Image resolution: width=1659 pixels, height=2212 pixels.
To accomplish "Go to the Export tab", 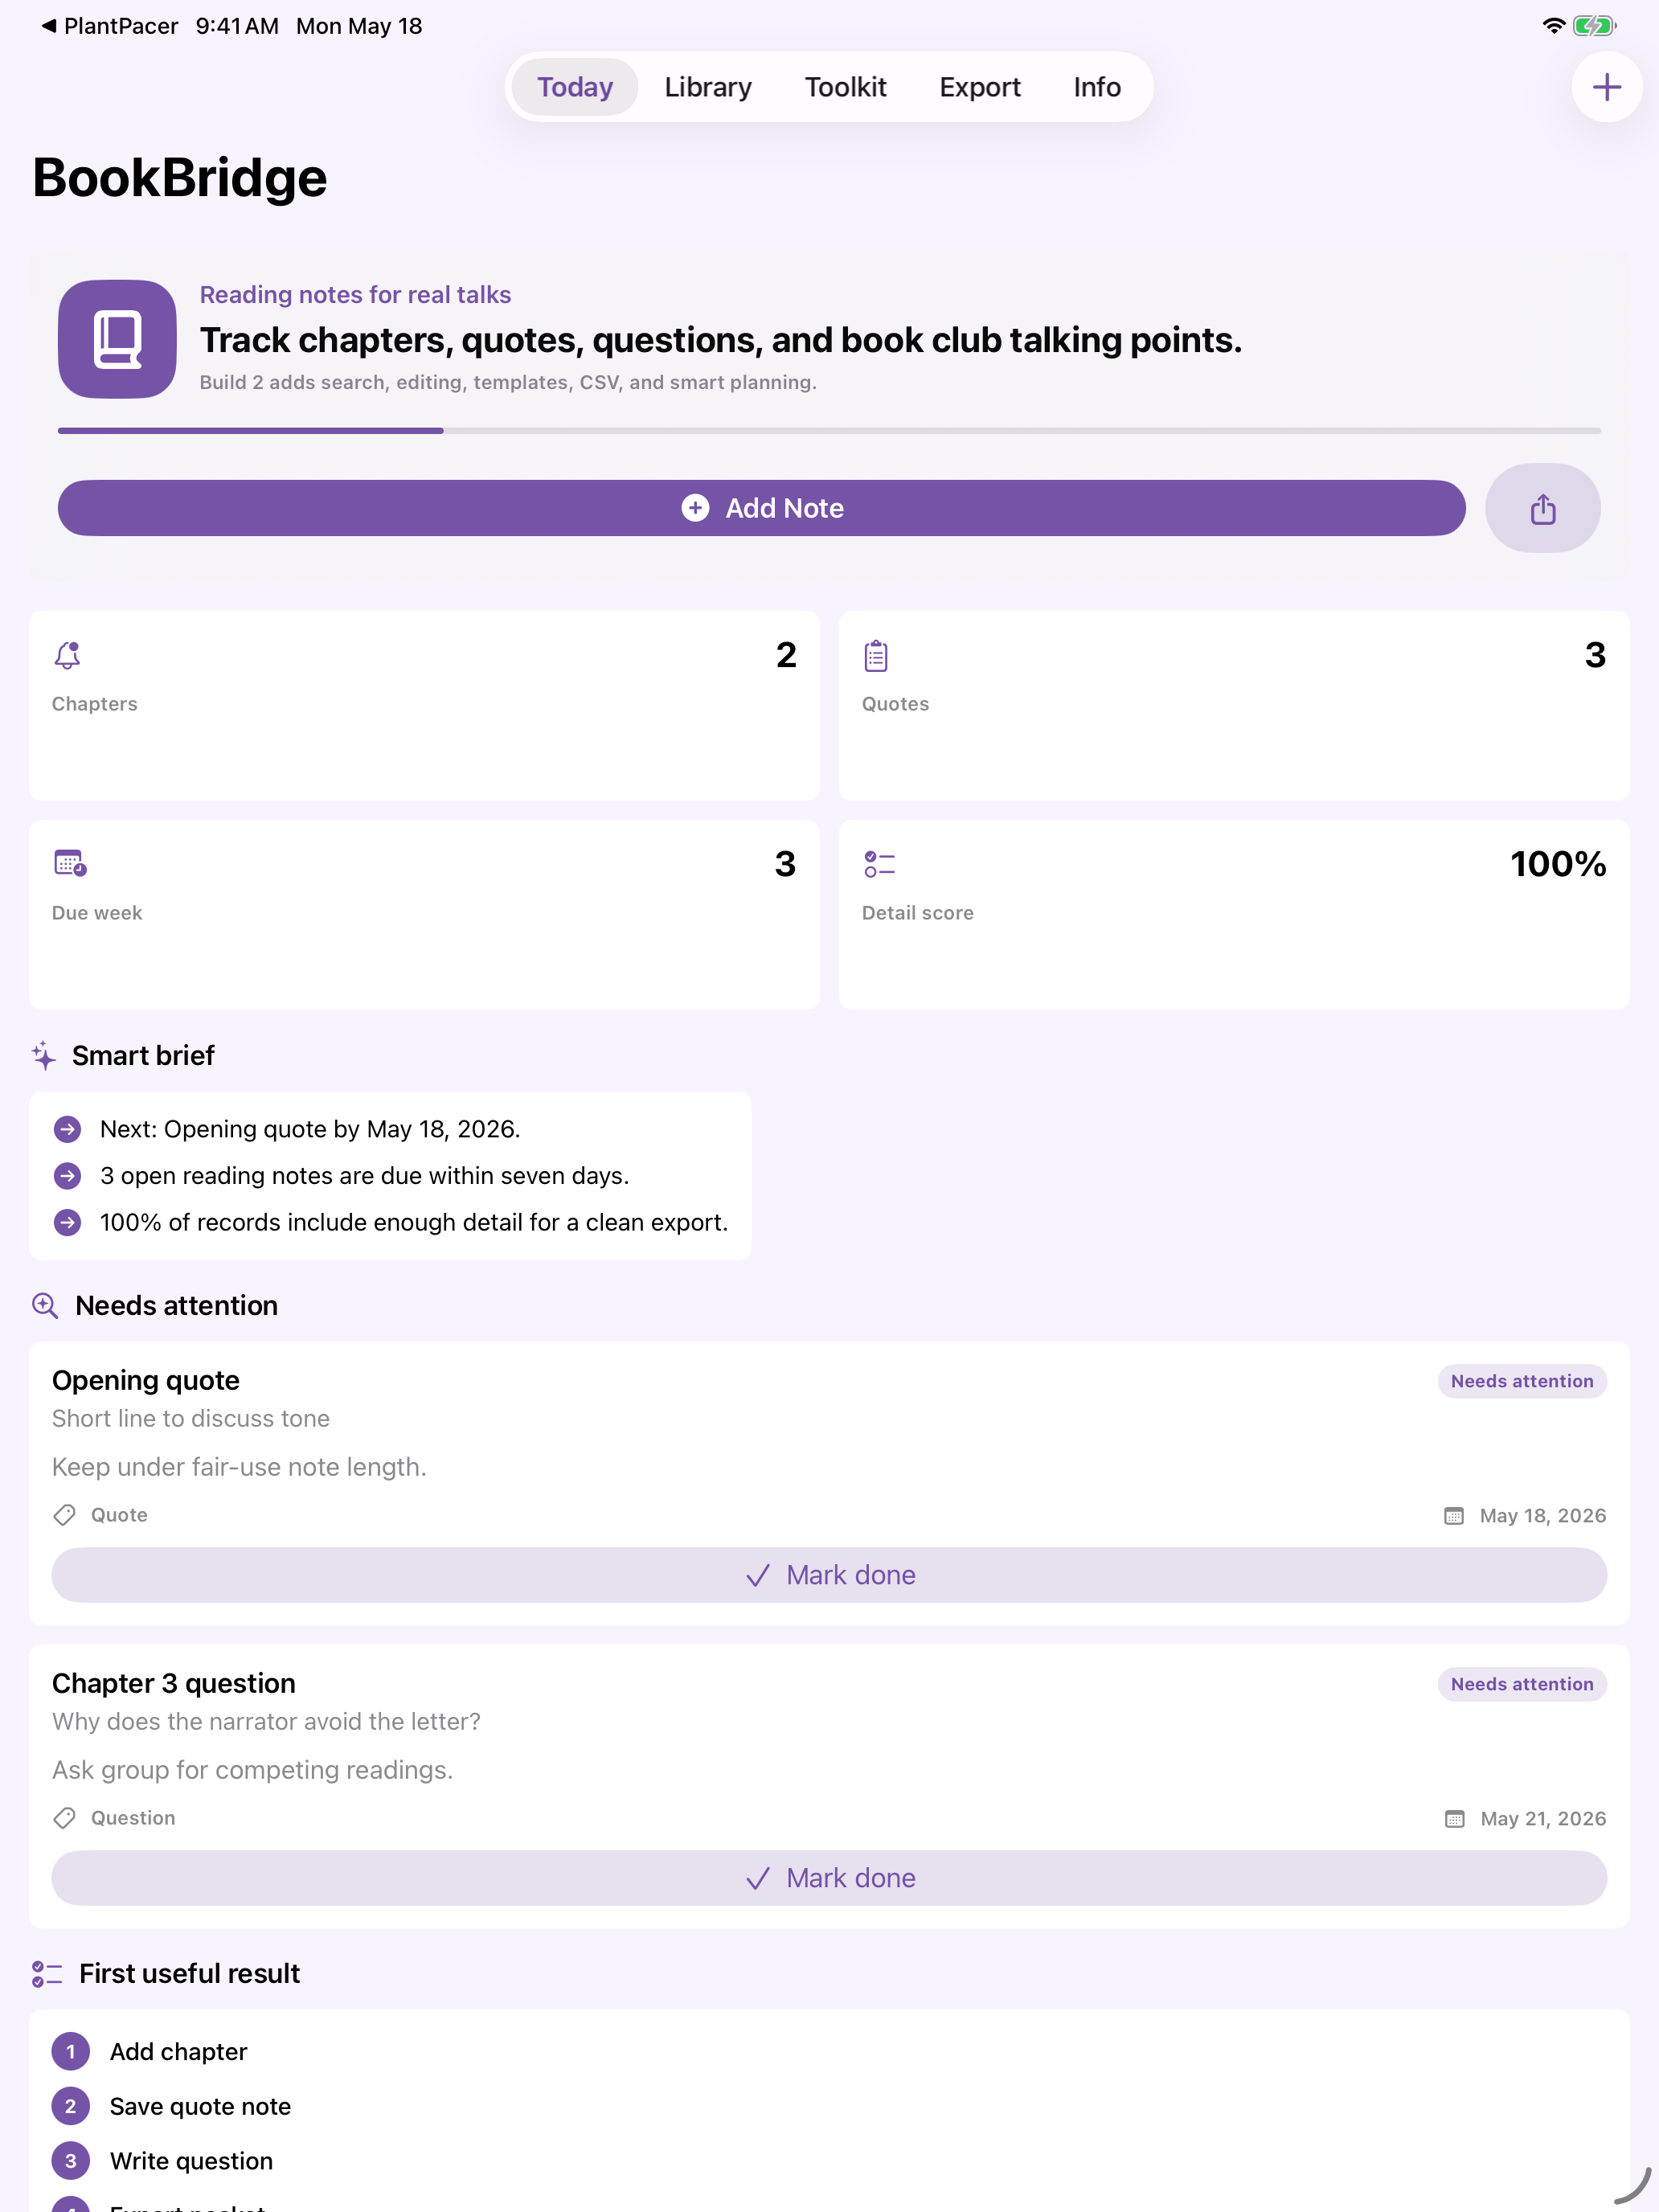I will tap(979, 87).
